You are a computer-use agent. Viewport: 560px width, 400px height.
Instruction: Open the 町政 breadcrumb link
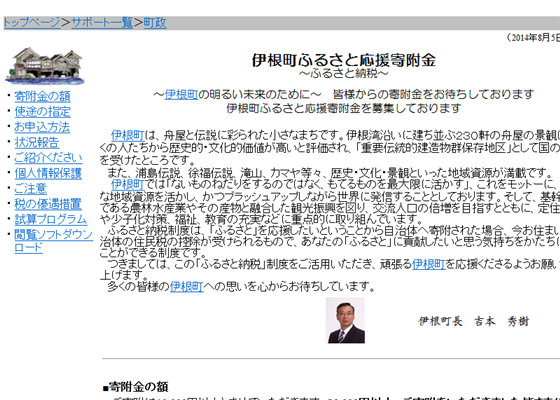[x=155, y=23]
